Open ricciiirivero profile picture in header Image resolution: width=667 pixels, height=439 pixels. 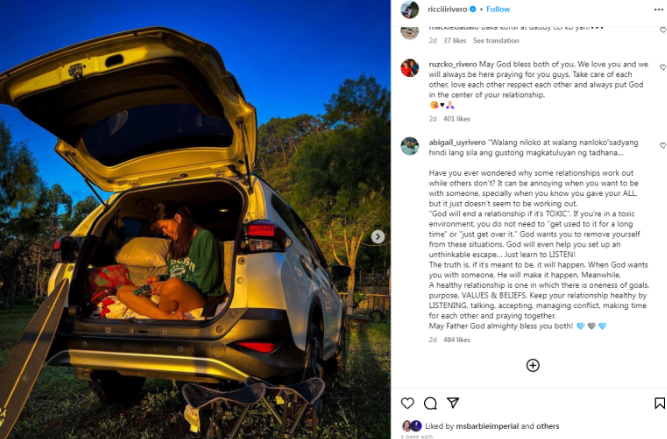(x=410, y=9)
